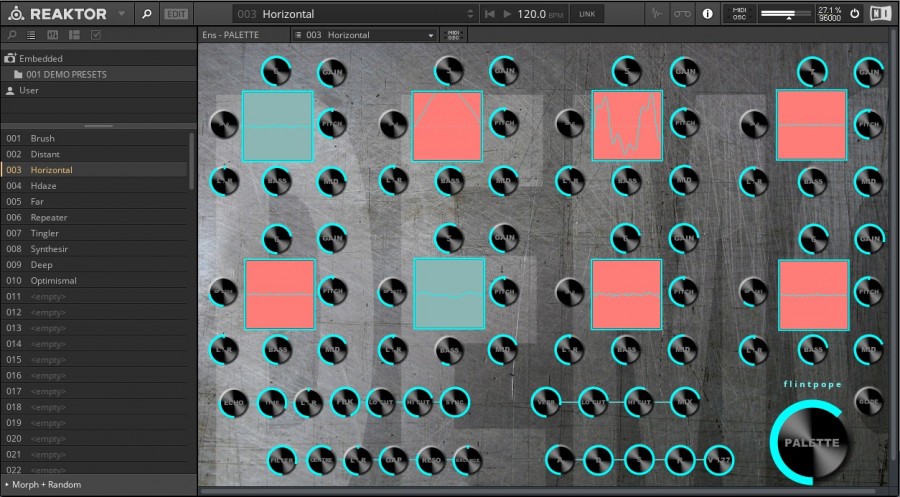900x497 pixels.
Task: Click the power icon in top toolbar
Action: click(854, 14)
